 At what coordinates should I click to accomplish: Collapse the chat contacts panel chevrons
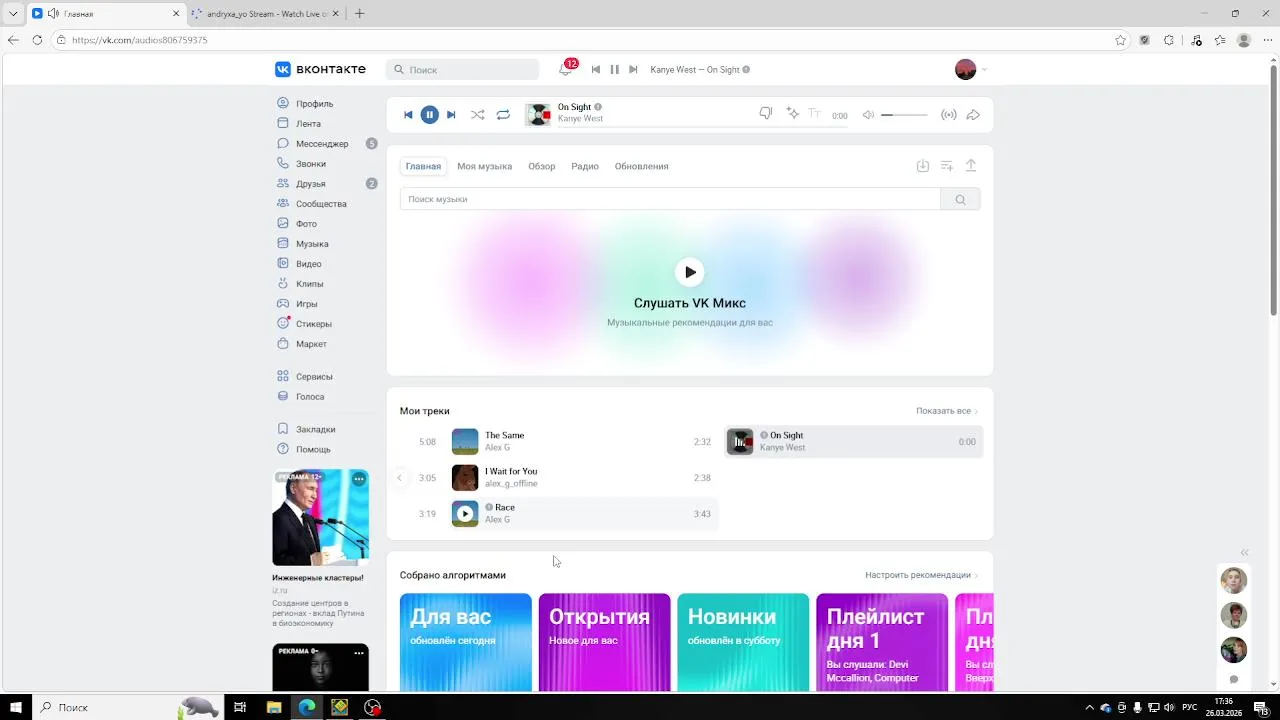tap(1245, 553)
